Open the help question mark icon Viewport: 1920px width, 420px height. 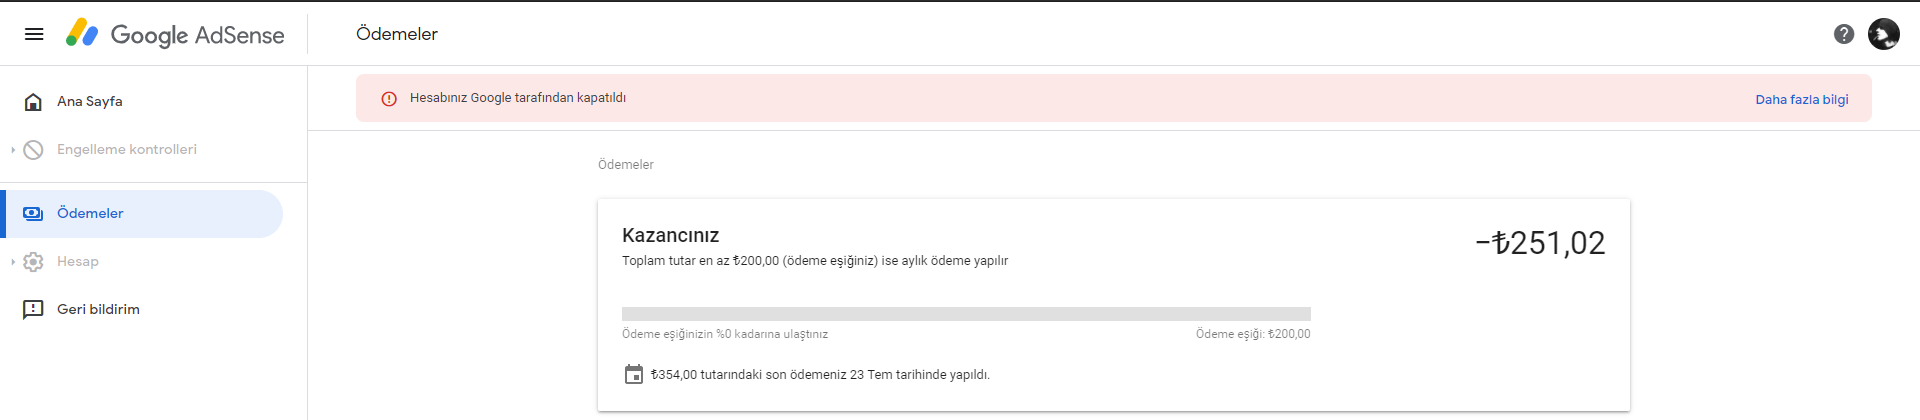click(x=1844, y=34)
